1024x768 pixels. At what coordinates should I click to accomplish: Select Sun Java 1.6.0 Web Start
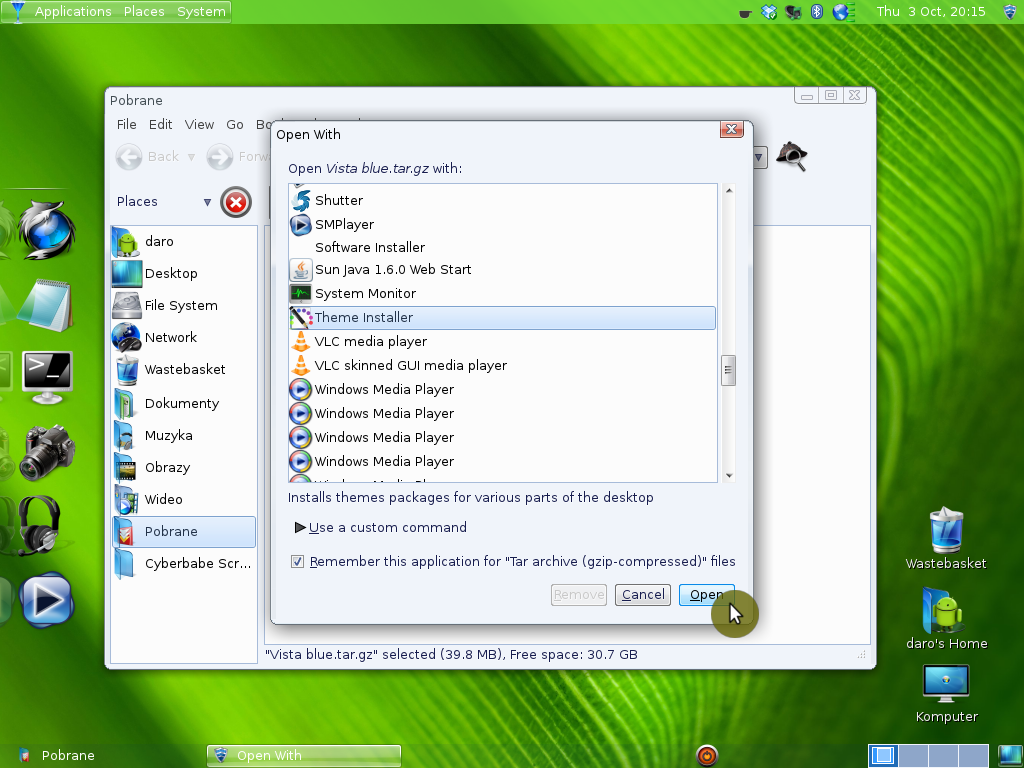[x=392, y=270]
